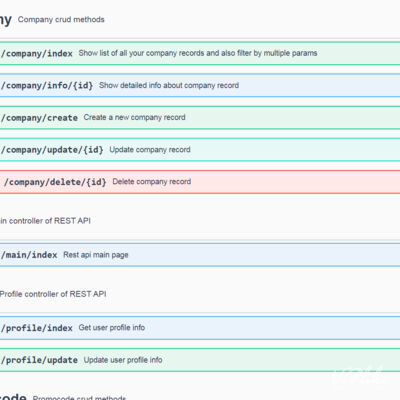Expand the /profile/index endpoint row
The width and height of the screenshot is (400, 400).
pos(200,328)
